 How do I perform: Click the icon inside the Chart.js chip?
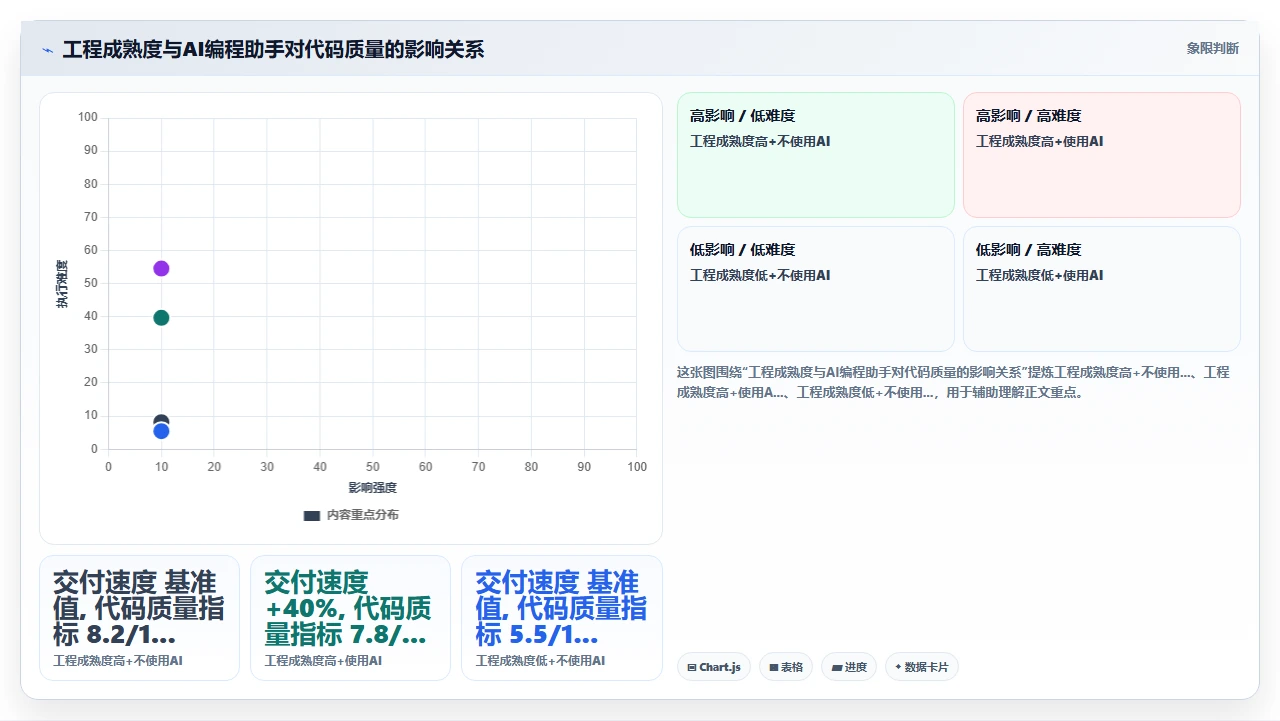[x=692, y=667]
